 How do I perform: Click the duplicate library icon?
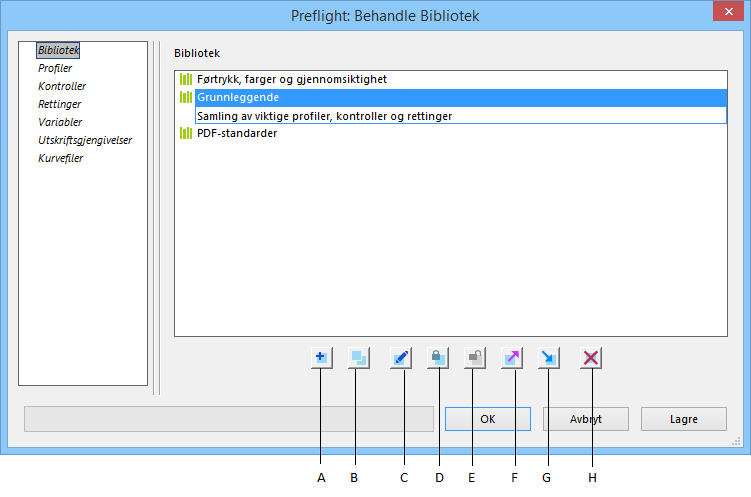[359, 357]
